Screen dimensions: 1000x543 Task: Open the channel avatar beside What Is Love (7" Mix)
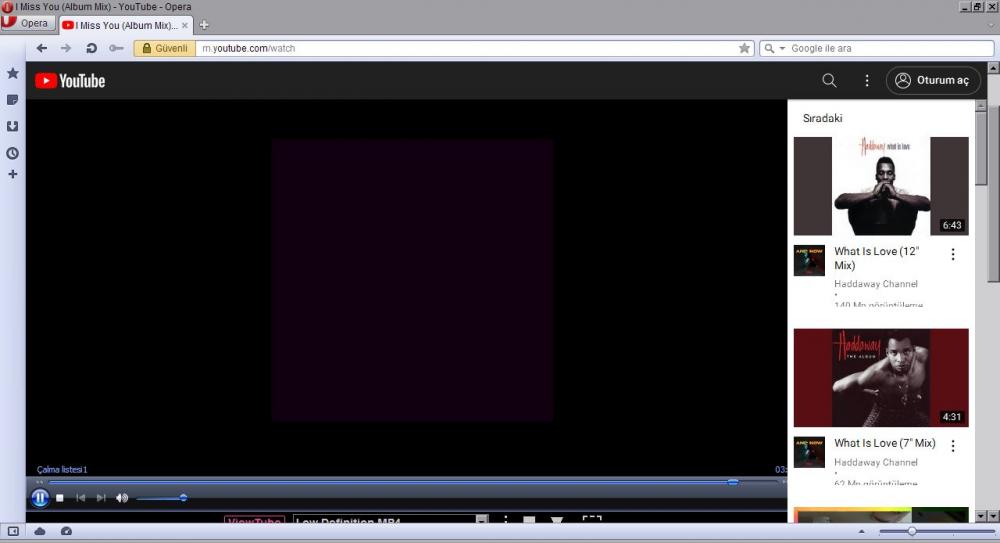point(809,452)
